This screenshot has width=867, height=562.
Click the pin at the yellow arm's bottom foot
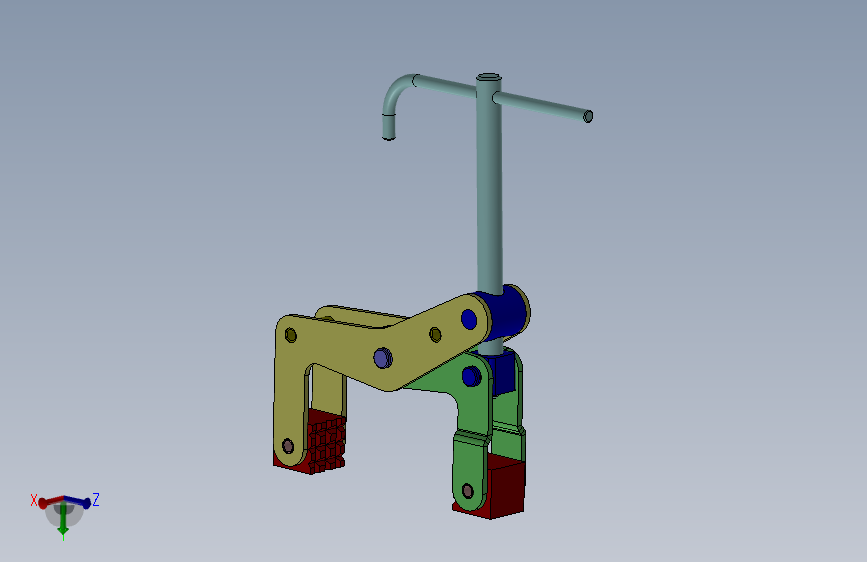288,446
